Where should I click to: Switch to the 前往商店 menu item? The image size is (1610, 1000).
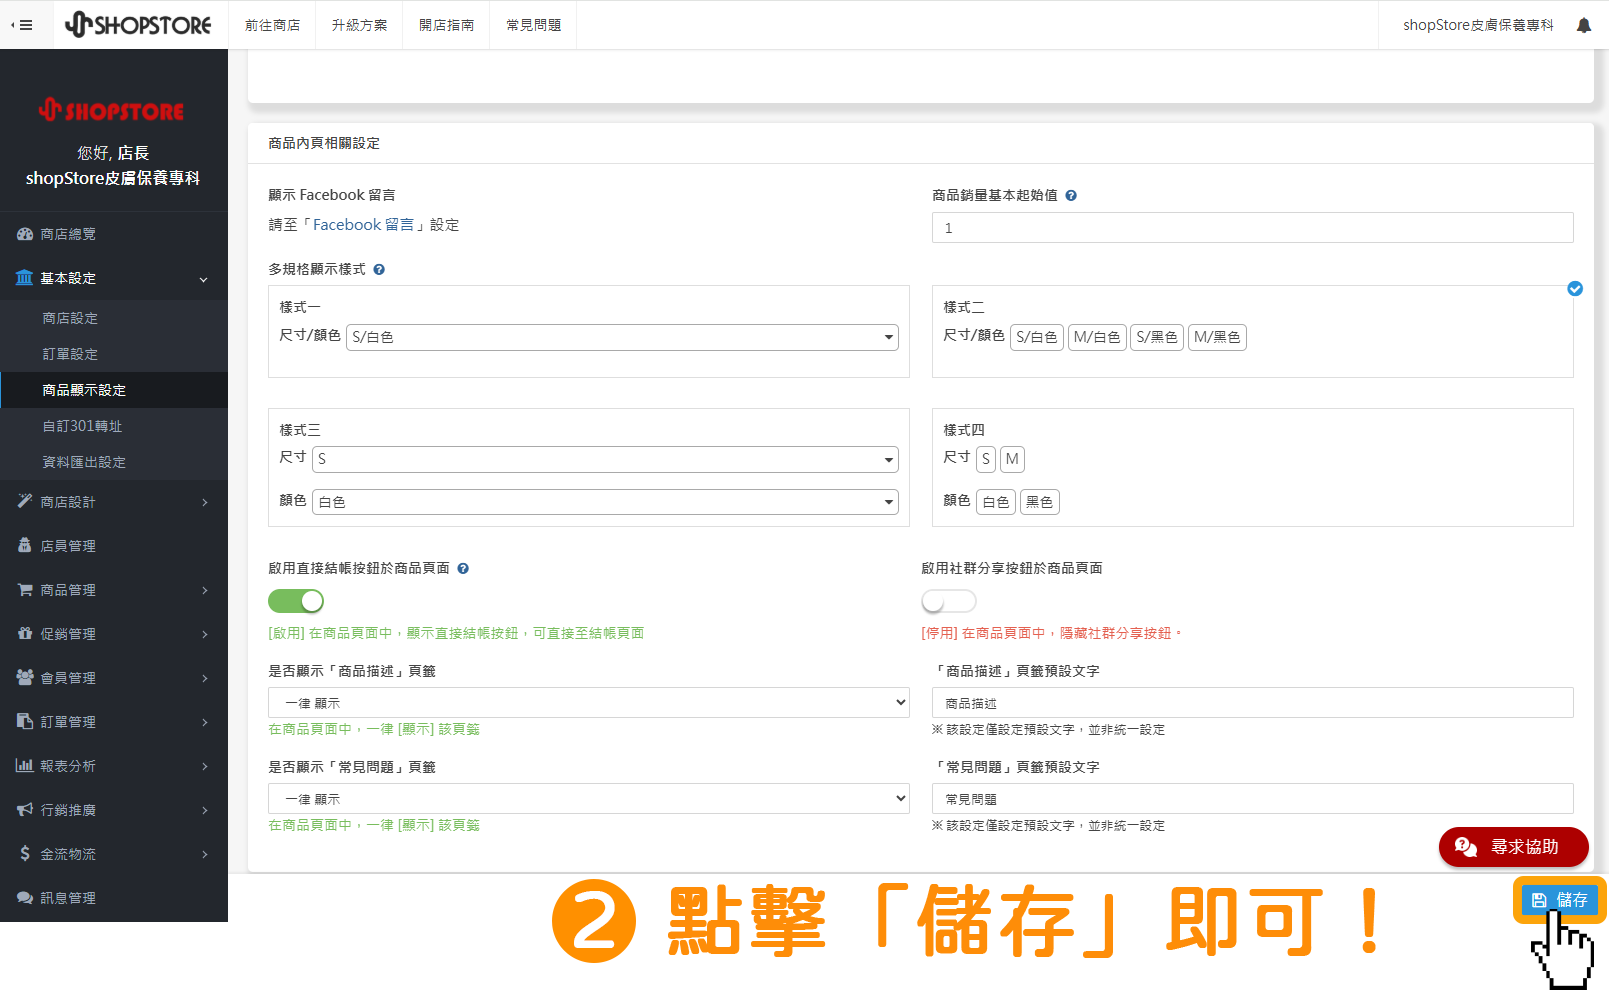272,24
